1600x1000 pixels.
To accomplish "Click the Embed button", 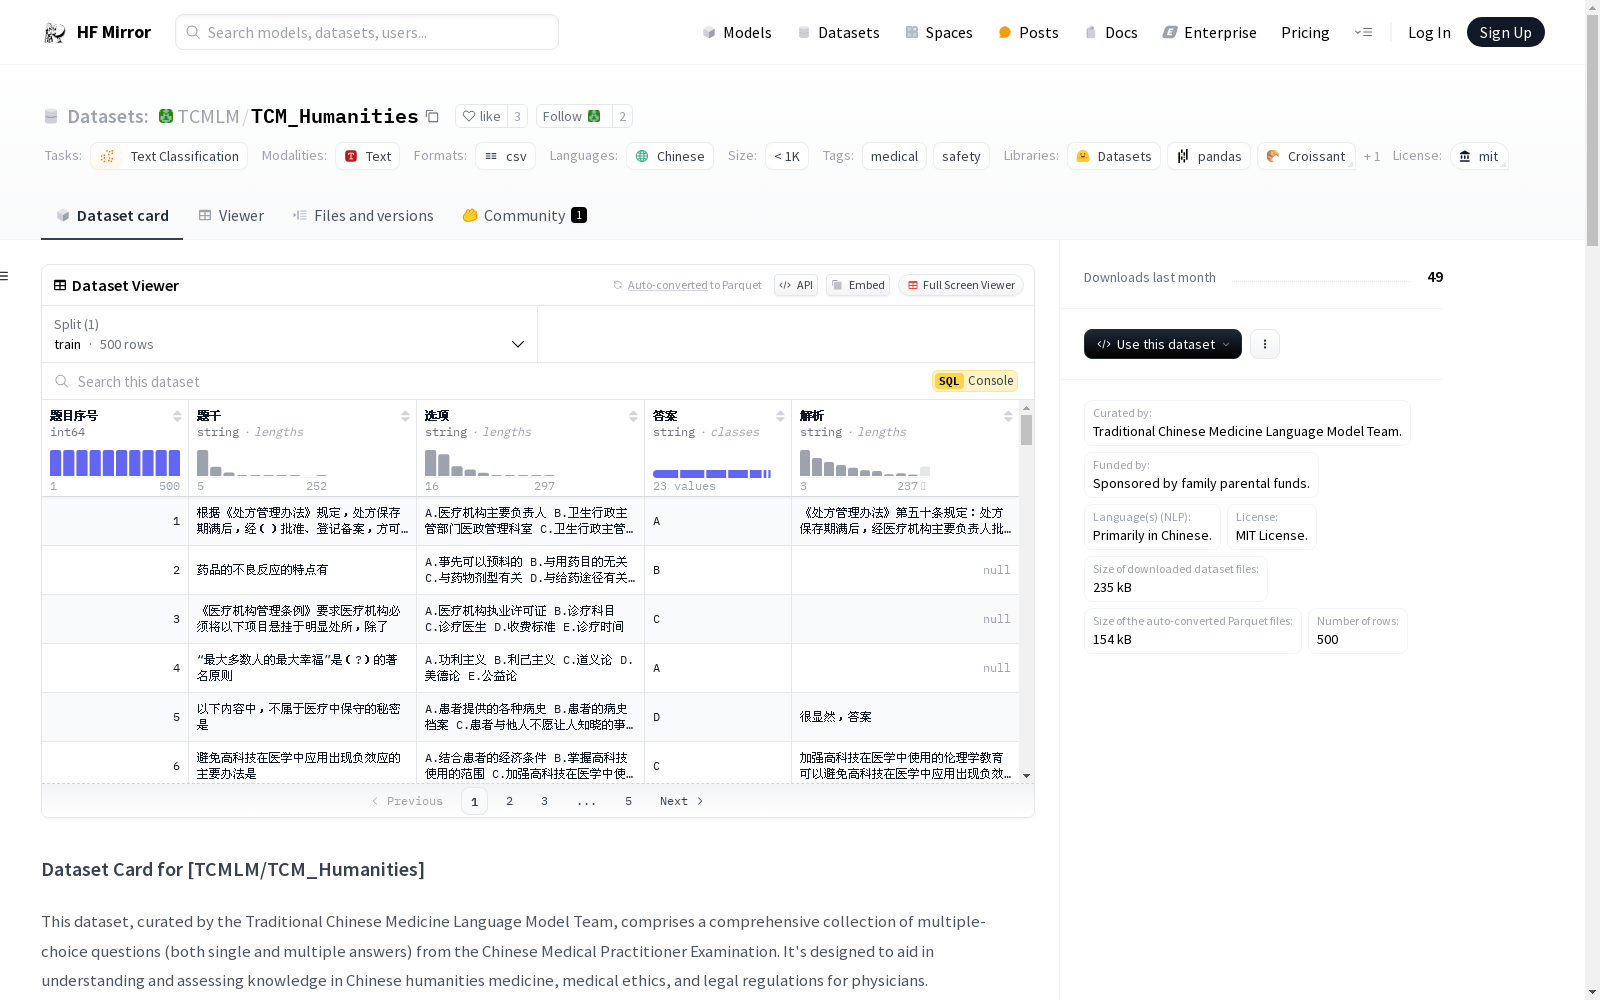I will (x=858, y=285).
